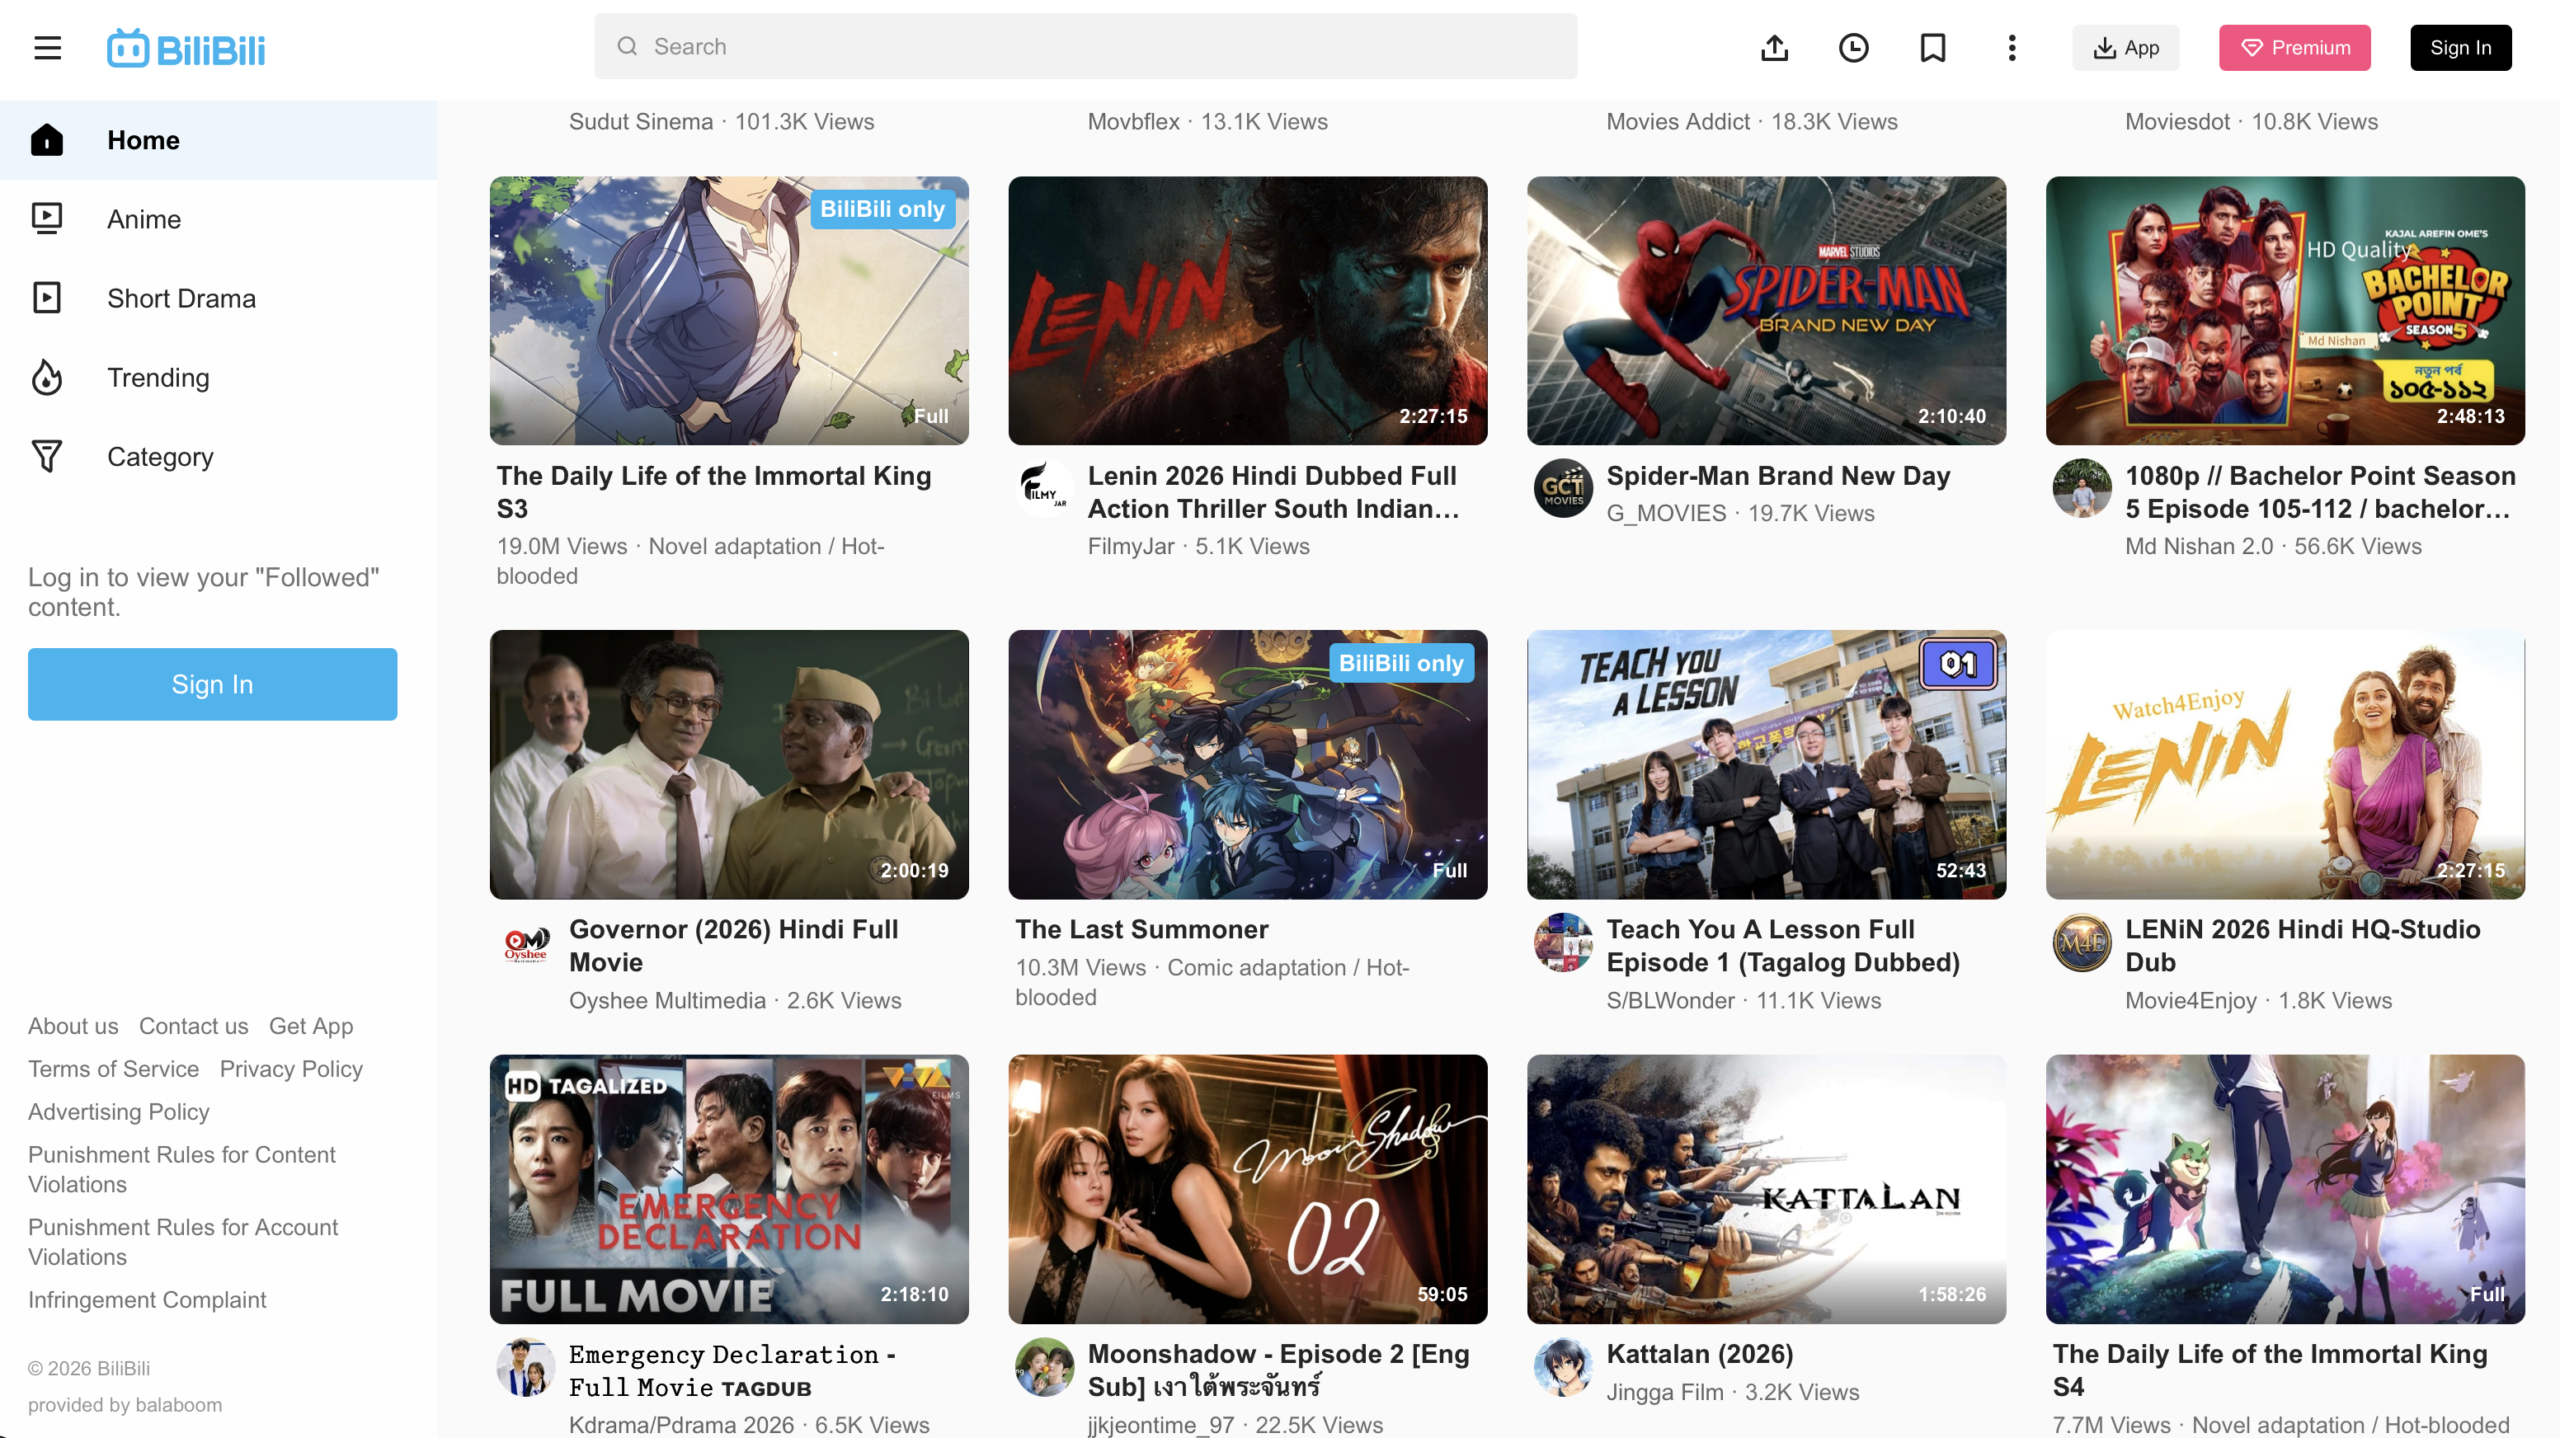The height and width of the screenshot is (1438, 2560).
Task: Open Daily Life of Immortal King S3 thumbnail
Action: click(x=729, y=311)
